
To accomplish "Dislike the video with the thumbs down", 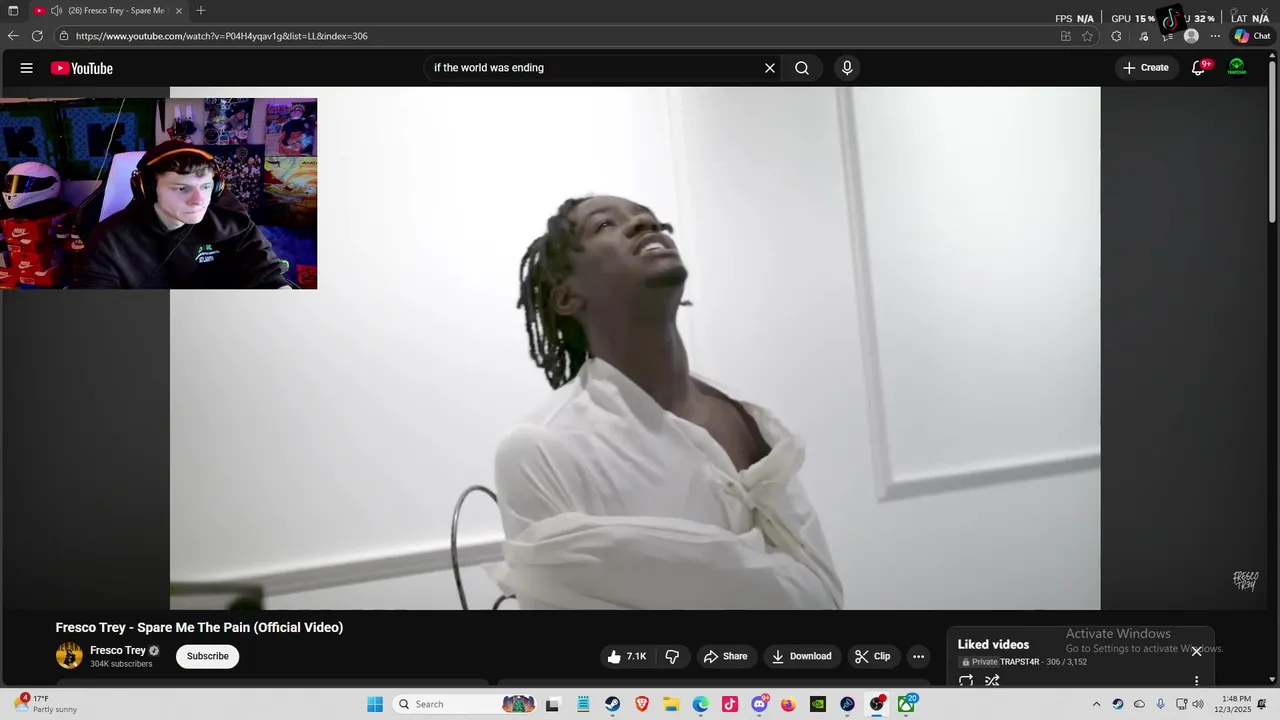I will point(672,656).
